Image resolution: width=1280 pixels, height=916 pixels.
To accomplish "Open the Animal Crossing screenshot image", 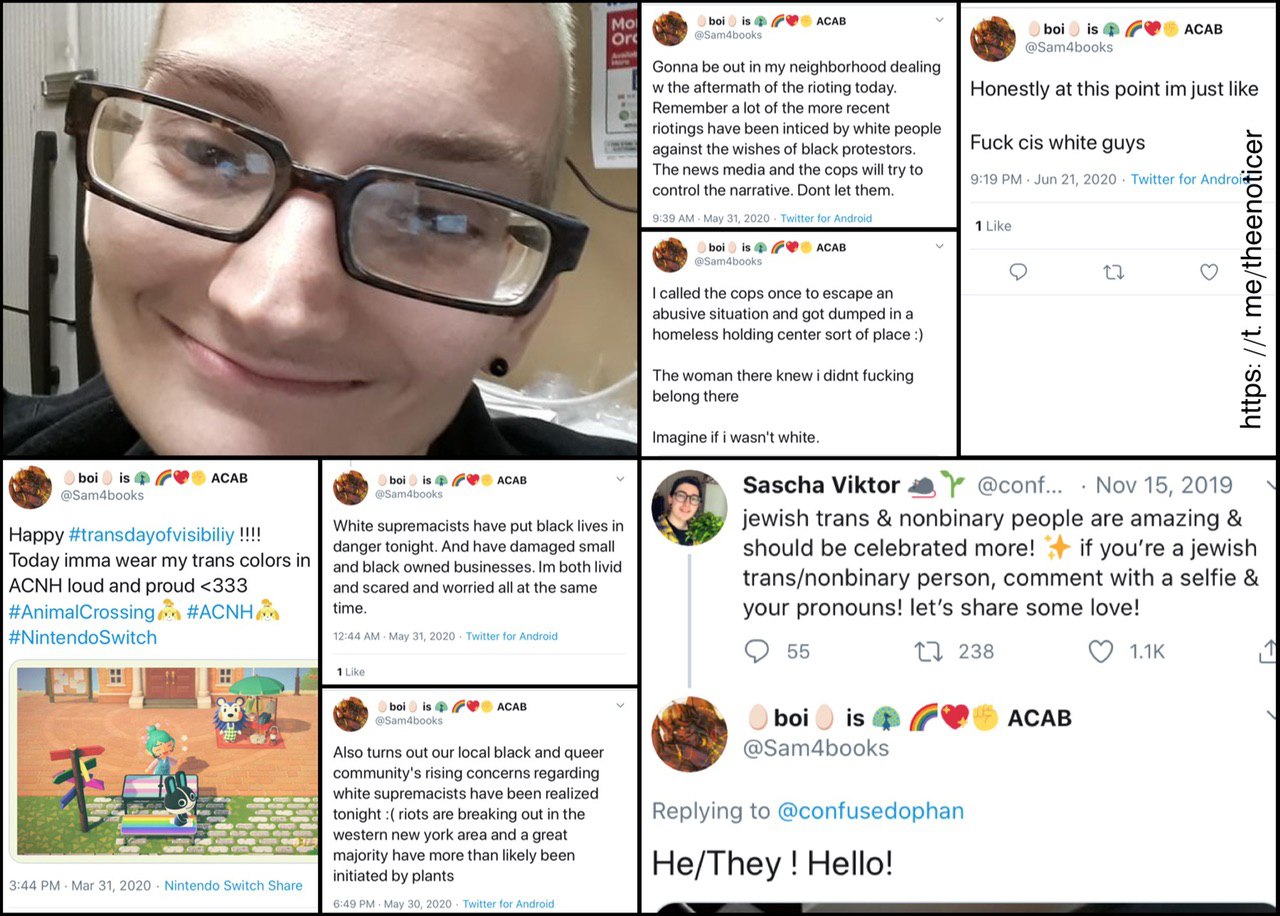I will pos(164,760).
